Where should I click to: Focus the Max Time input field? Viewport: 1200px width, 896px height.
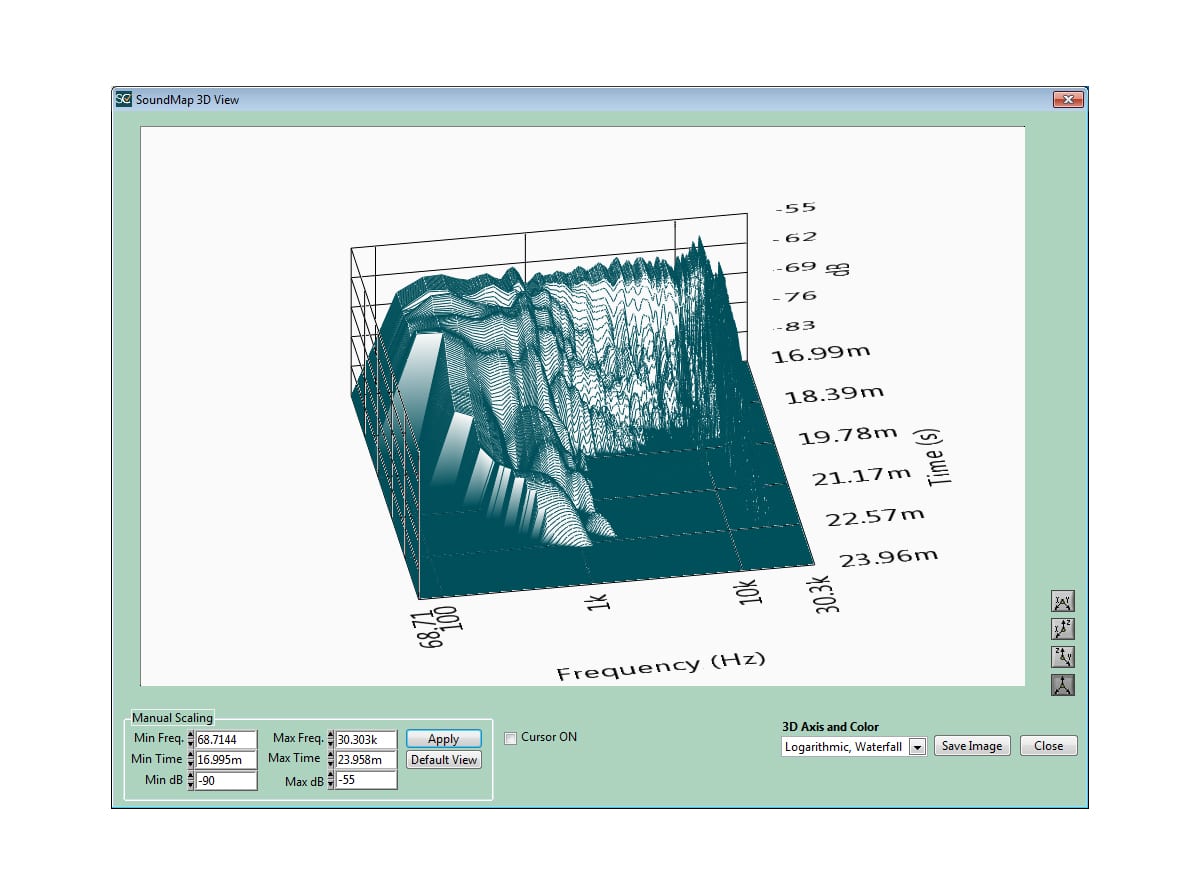[366, 760]
